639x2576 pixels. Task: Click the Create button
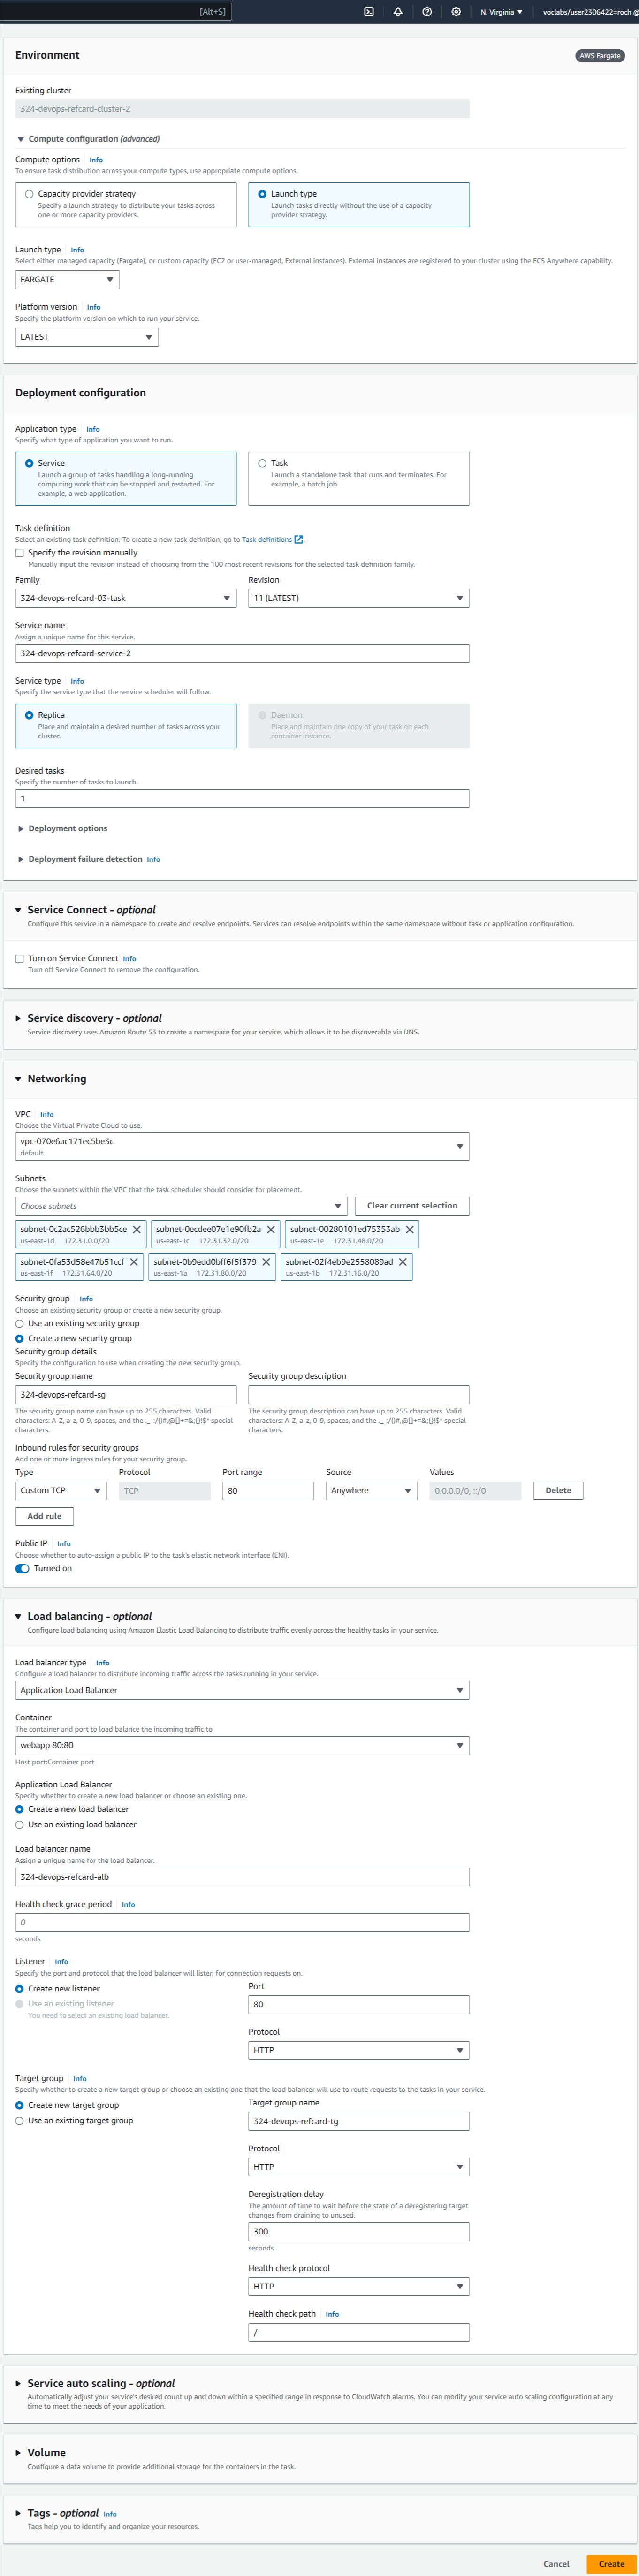(611, 2564)
